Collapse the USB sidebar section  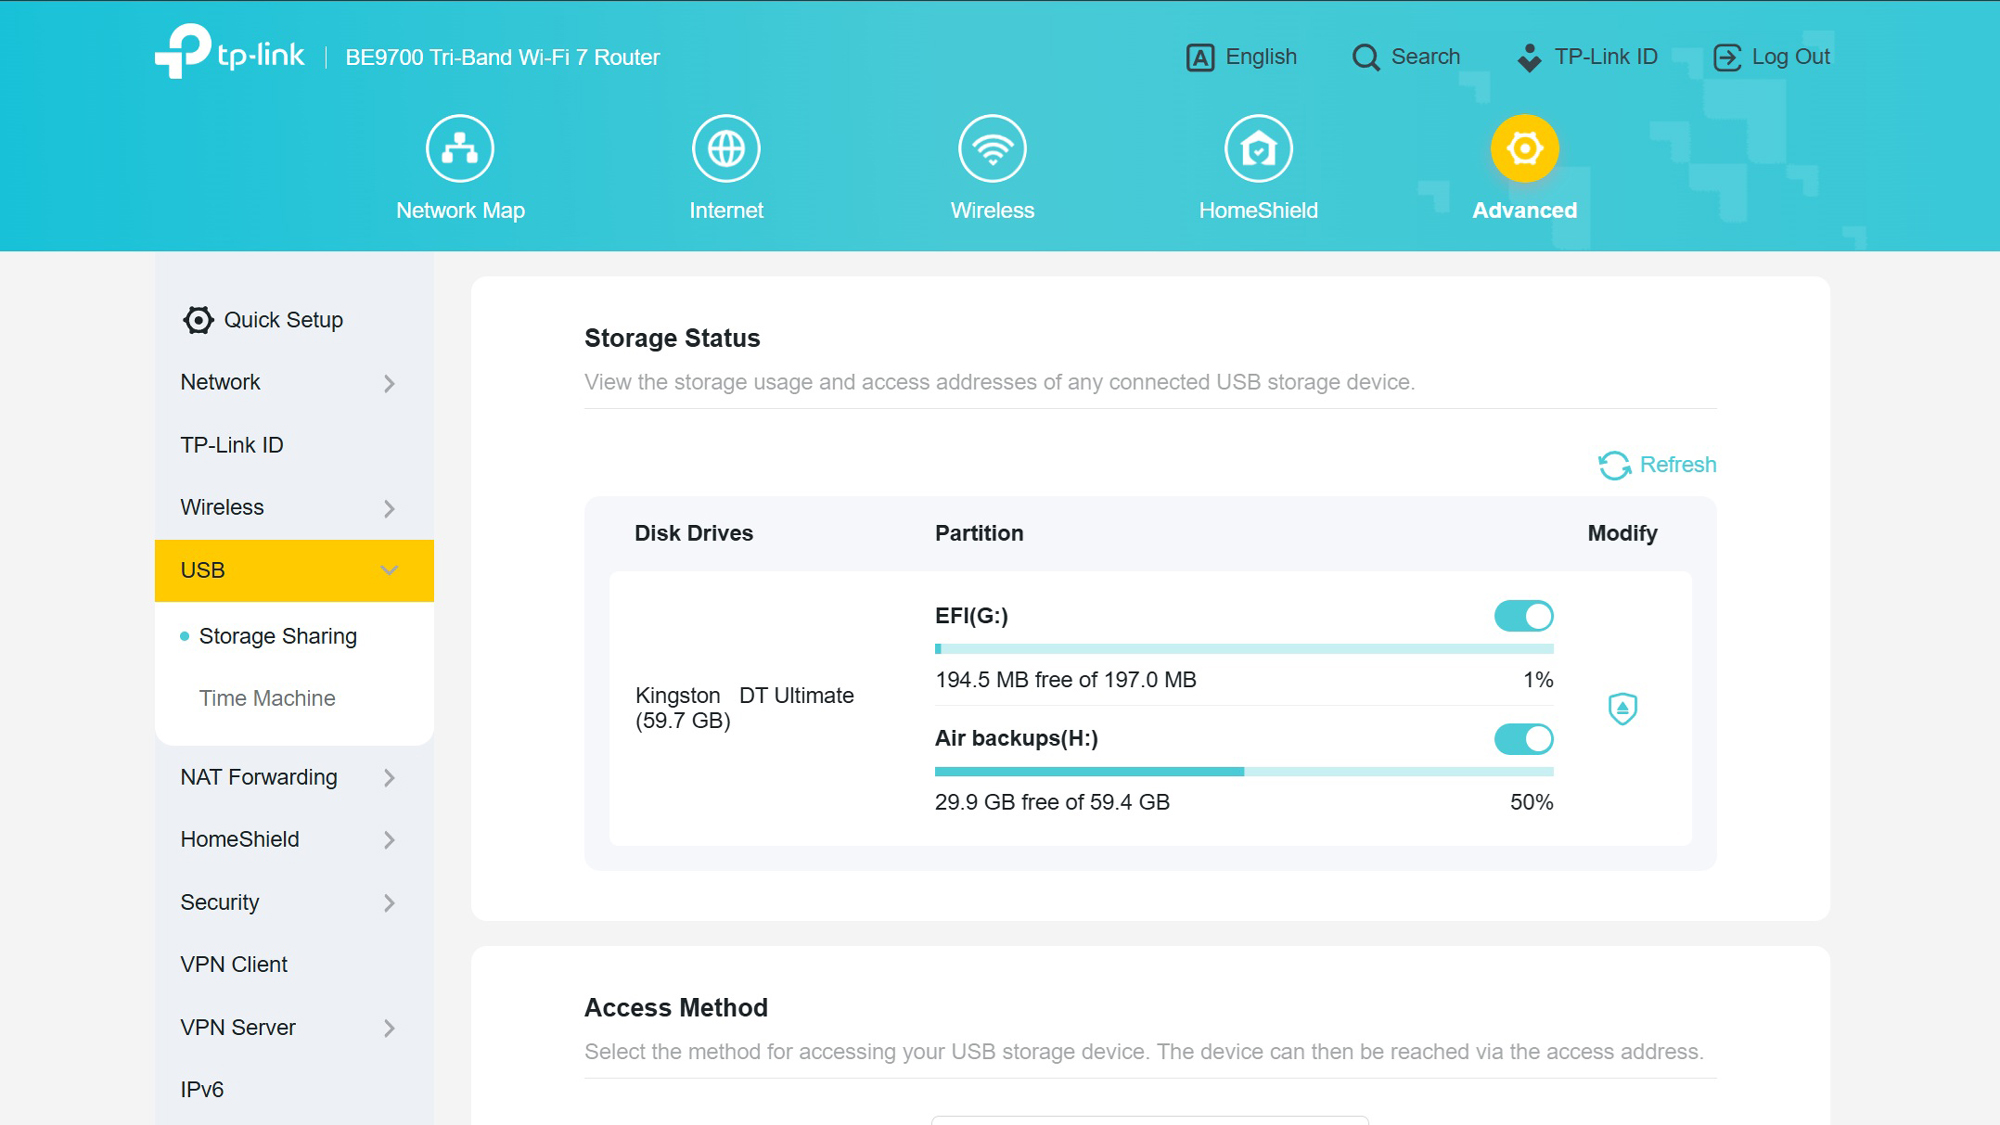tap(389, 570)
